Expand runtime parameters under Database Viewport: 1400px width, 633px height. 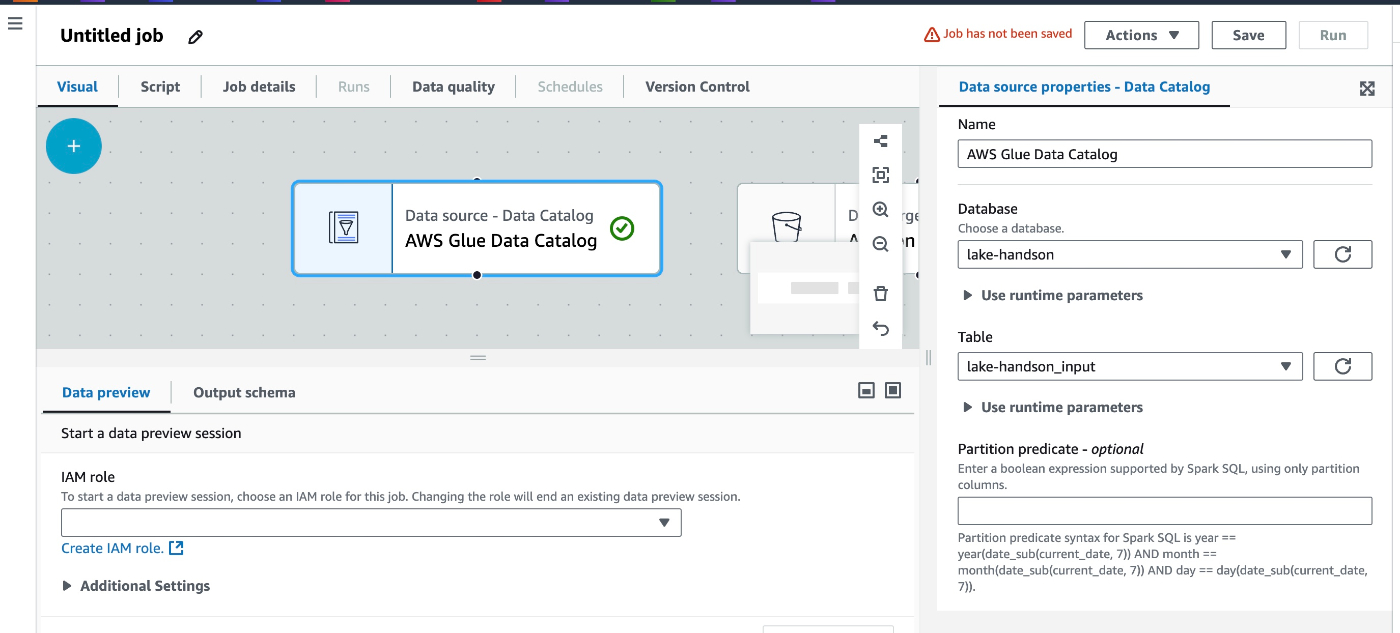coord(1052,295)
